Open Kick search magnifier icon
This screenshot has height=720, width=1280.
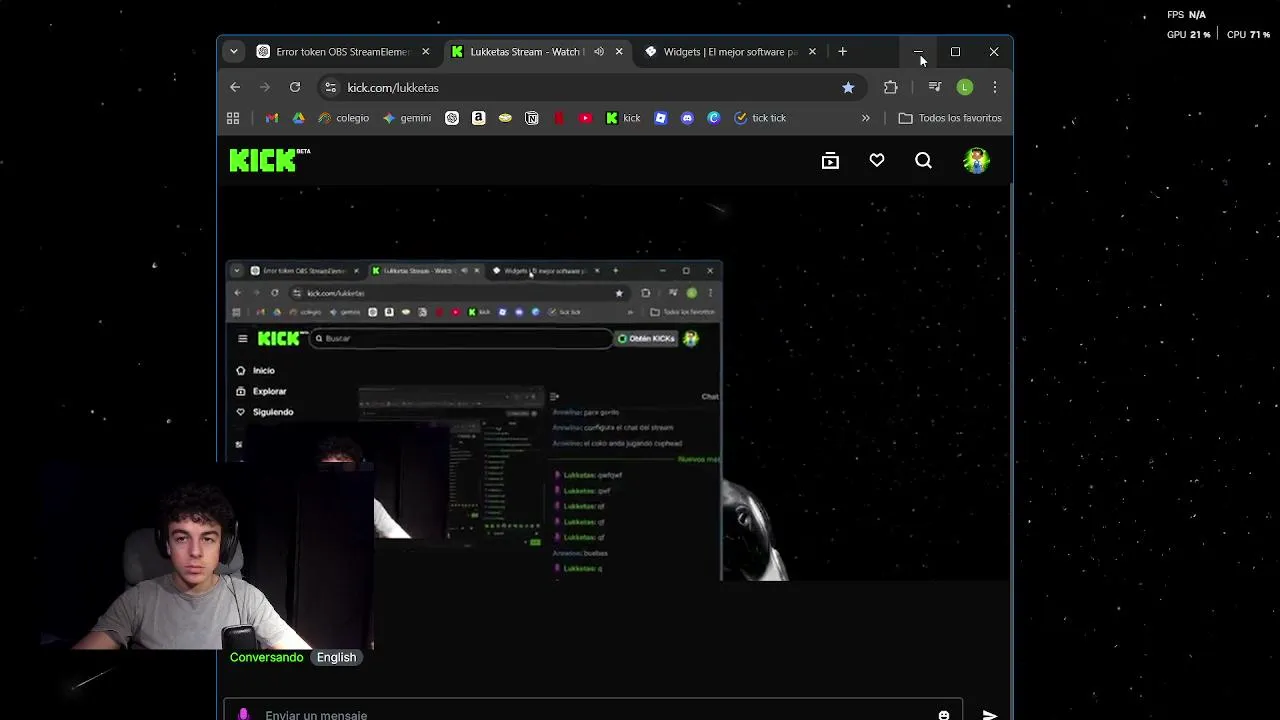923,161
